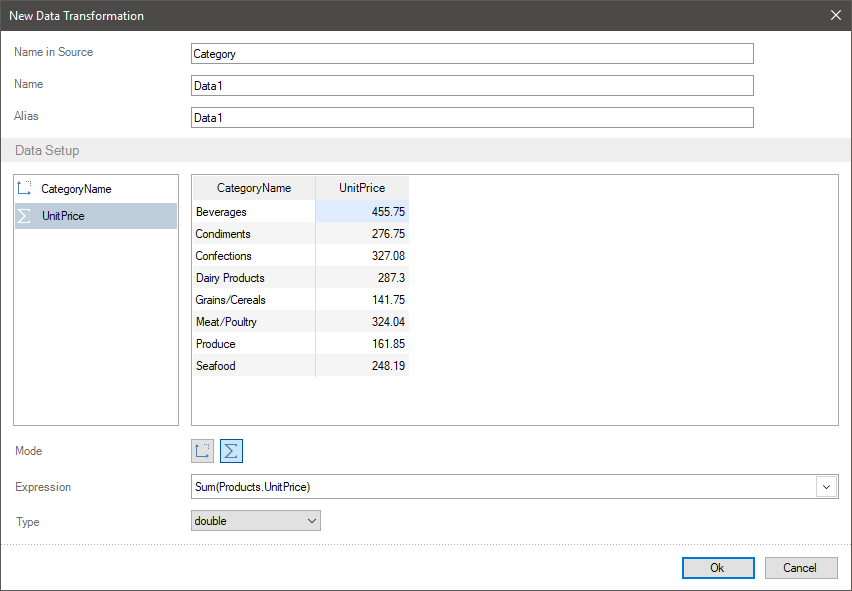
Task: Click the Alias input field
Action: [x=472, y=117]
